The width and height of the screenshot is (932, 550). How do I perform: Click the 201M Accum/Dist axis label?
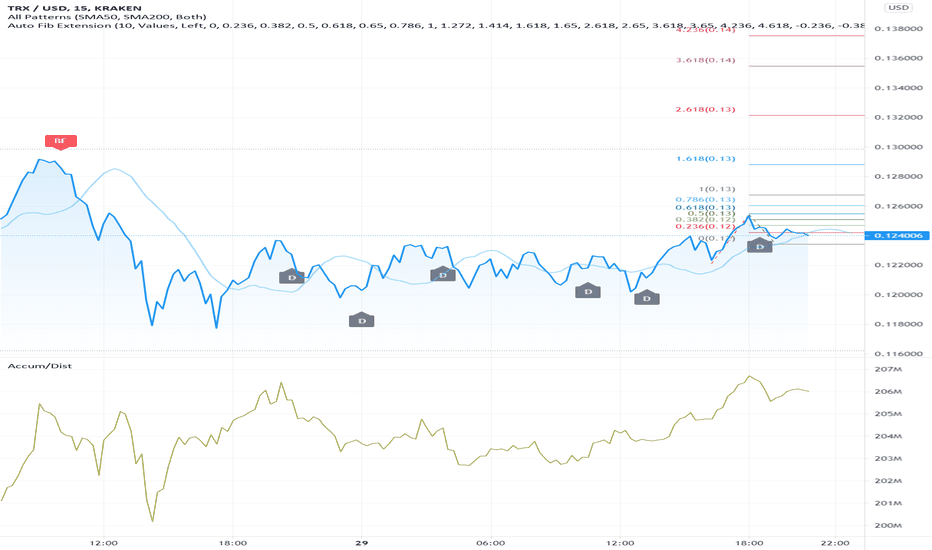[888, 504]
